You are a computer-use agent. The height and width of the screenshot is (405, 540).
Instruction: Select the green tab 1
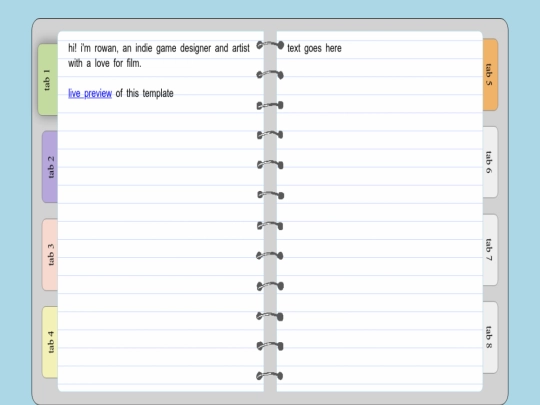[x=48, y=80]
